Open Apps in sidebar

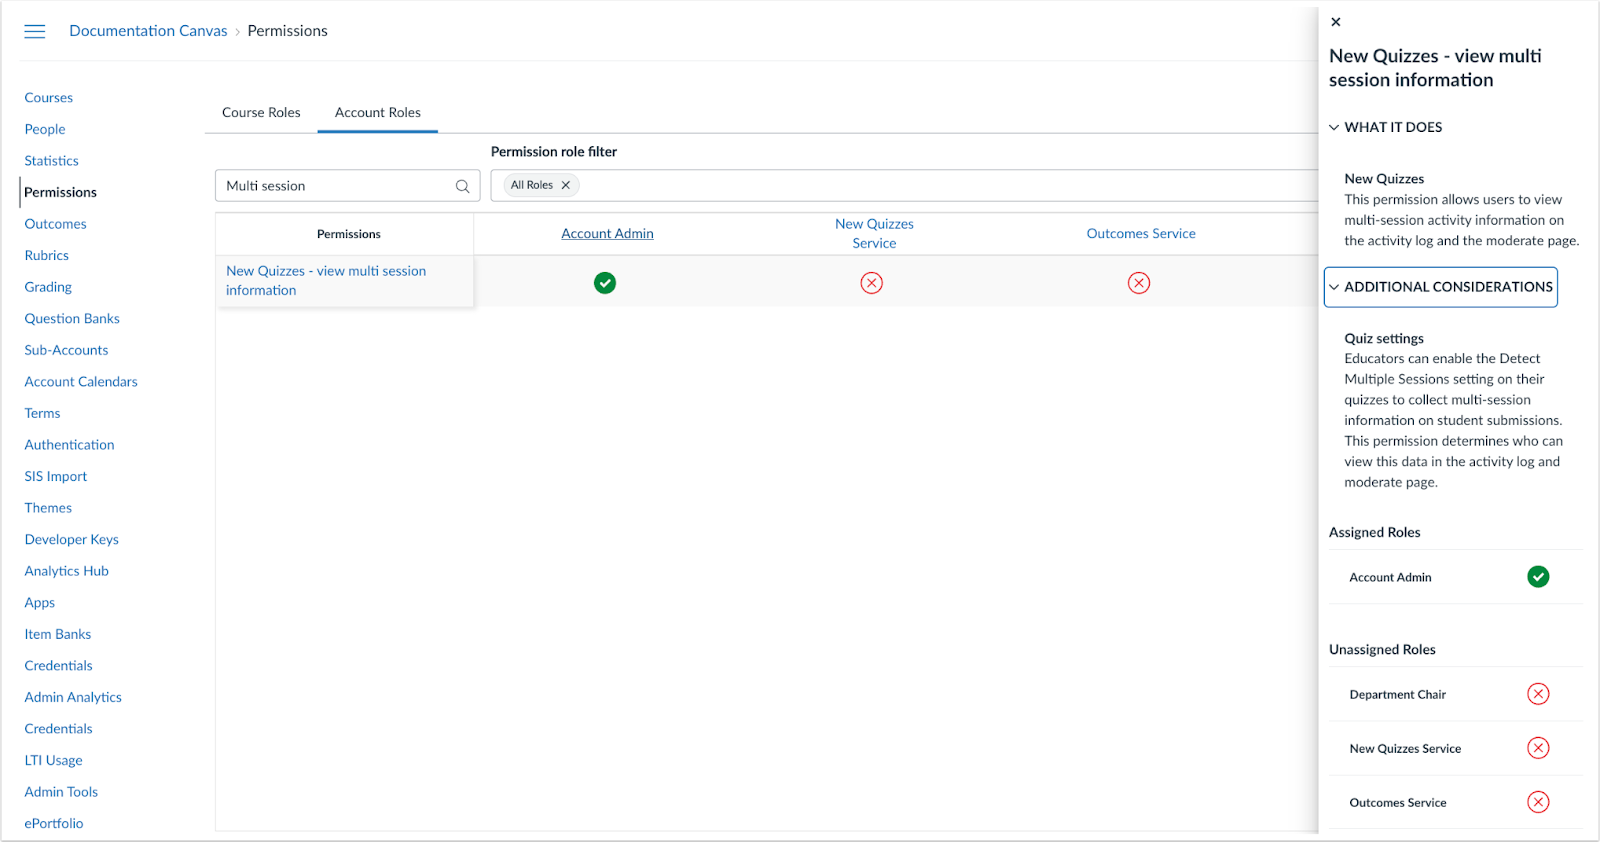pos(40,602)
